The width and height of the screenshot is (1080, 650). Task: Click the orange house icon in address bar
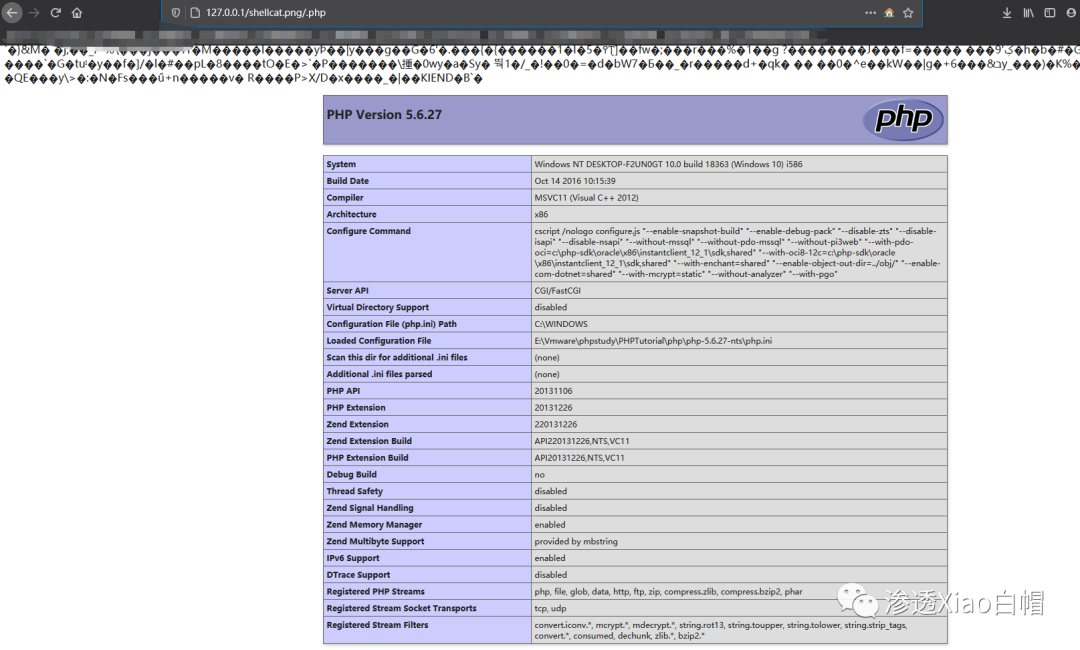(889, 12)
